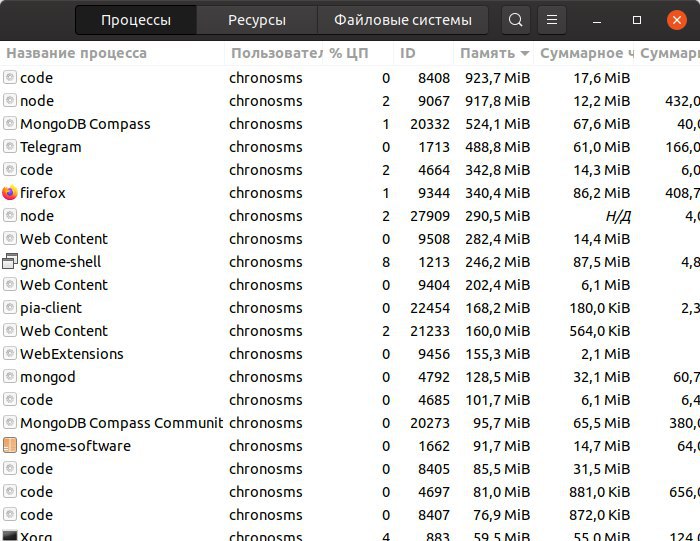Screen dimensions: 700x541
Task: Click icon of Web Content 21233
Action: (x=10, y=331)
